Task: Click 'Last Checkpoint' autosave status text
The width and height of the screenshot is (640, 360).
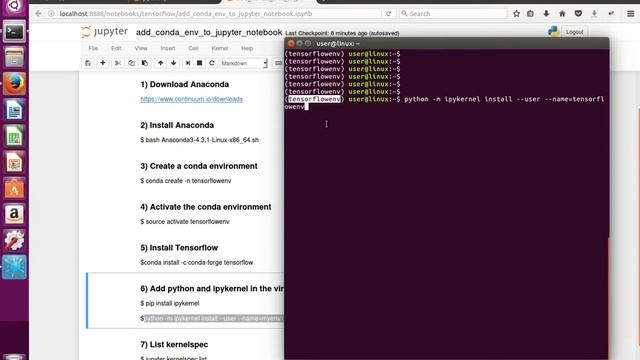Action: 342,33
